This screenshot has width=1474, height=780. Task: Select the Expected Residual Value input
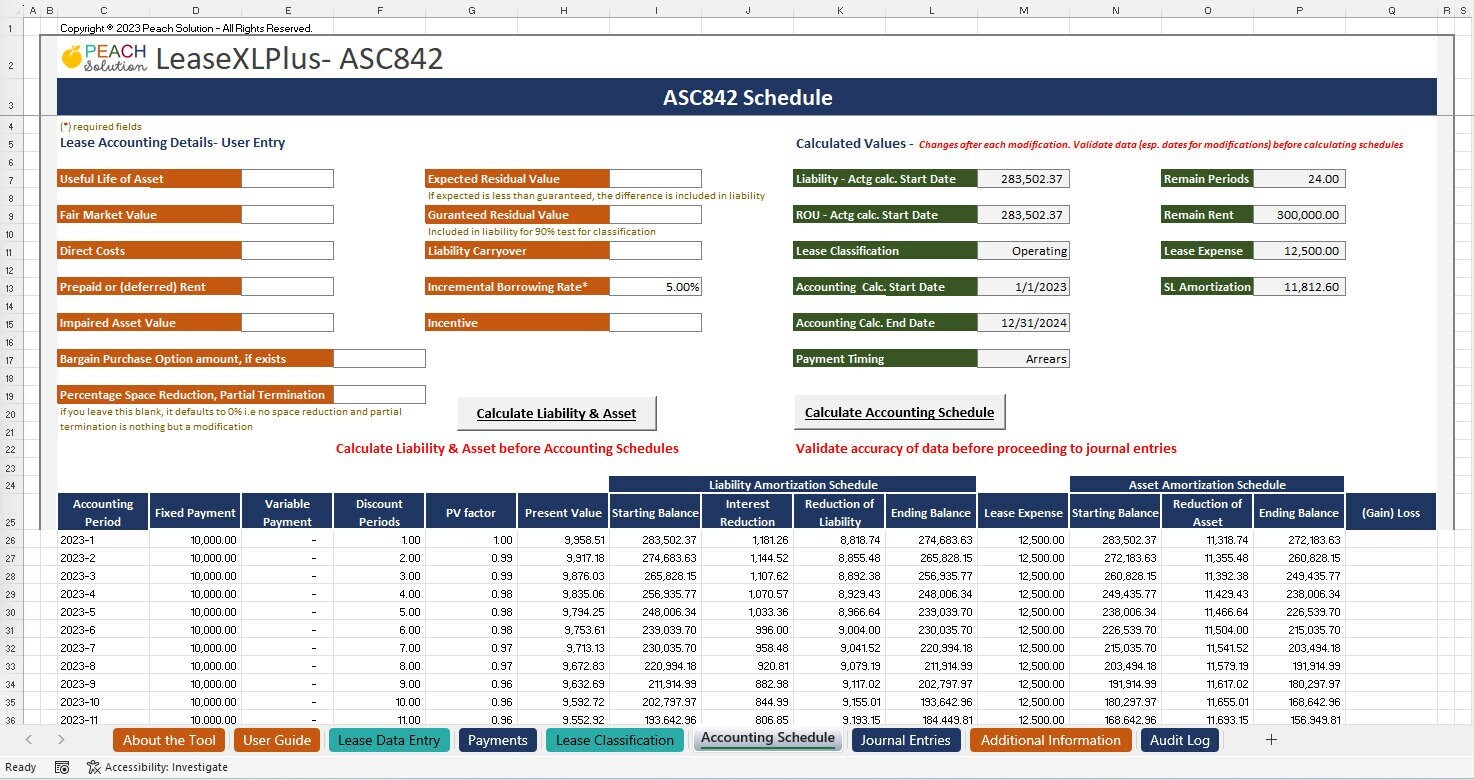(x=655, y=179)
